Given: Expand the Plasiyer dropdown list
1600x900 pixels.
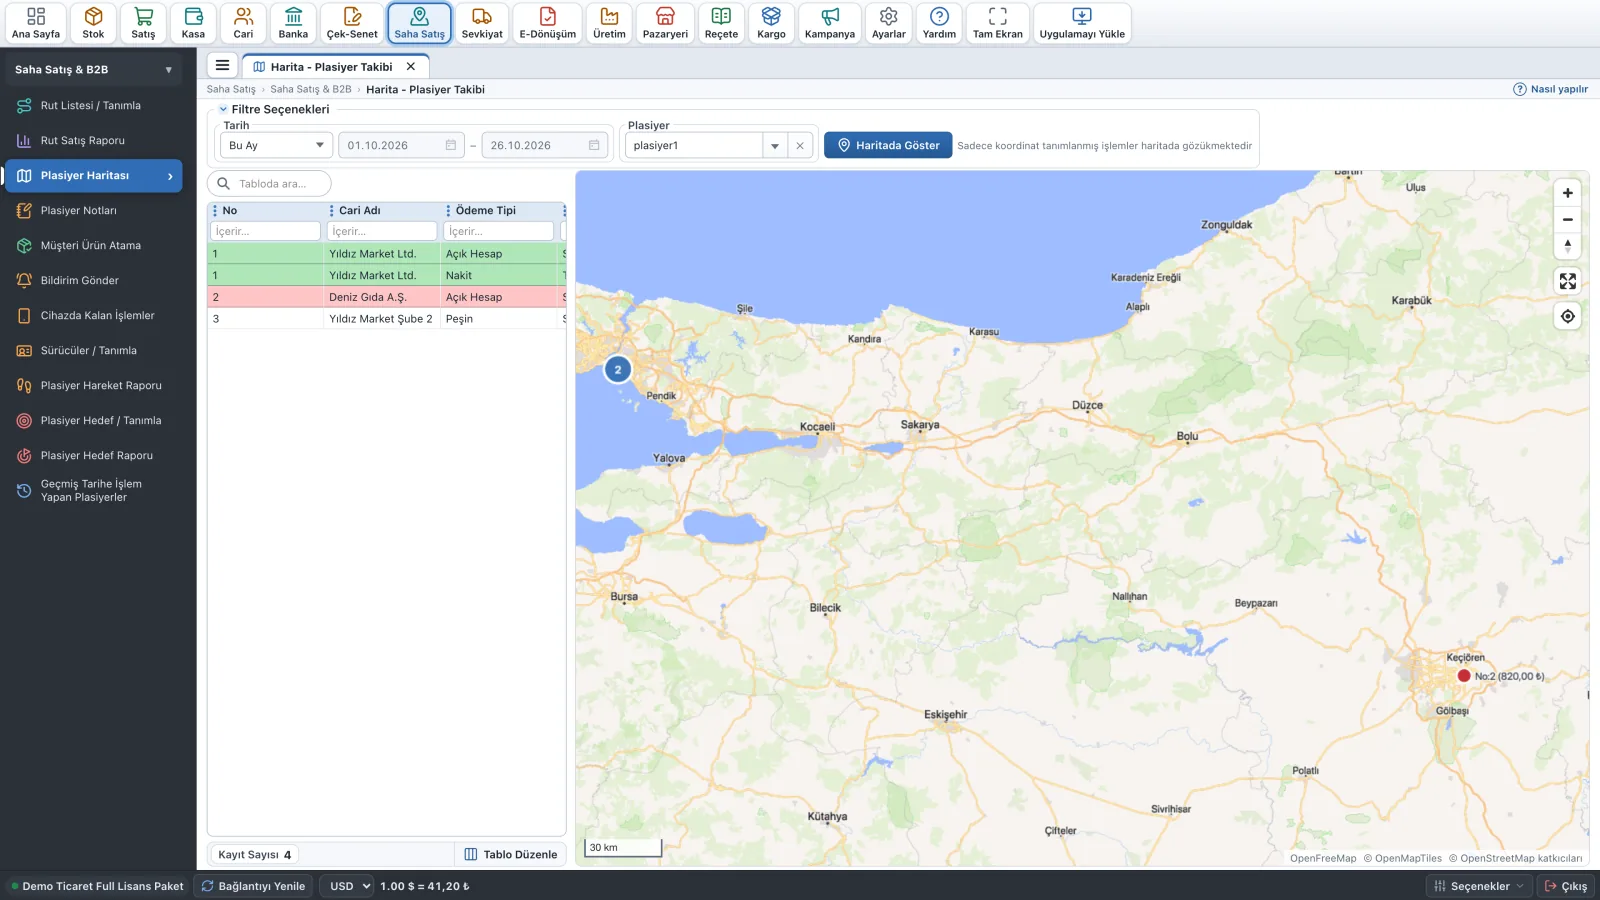Looking at the screenshot, I should (x=775, y=146).
